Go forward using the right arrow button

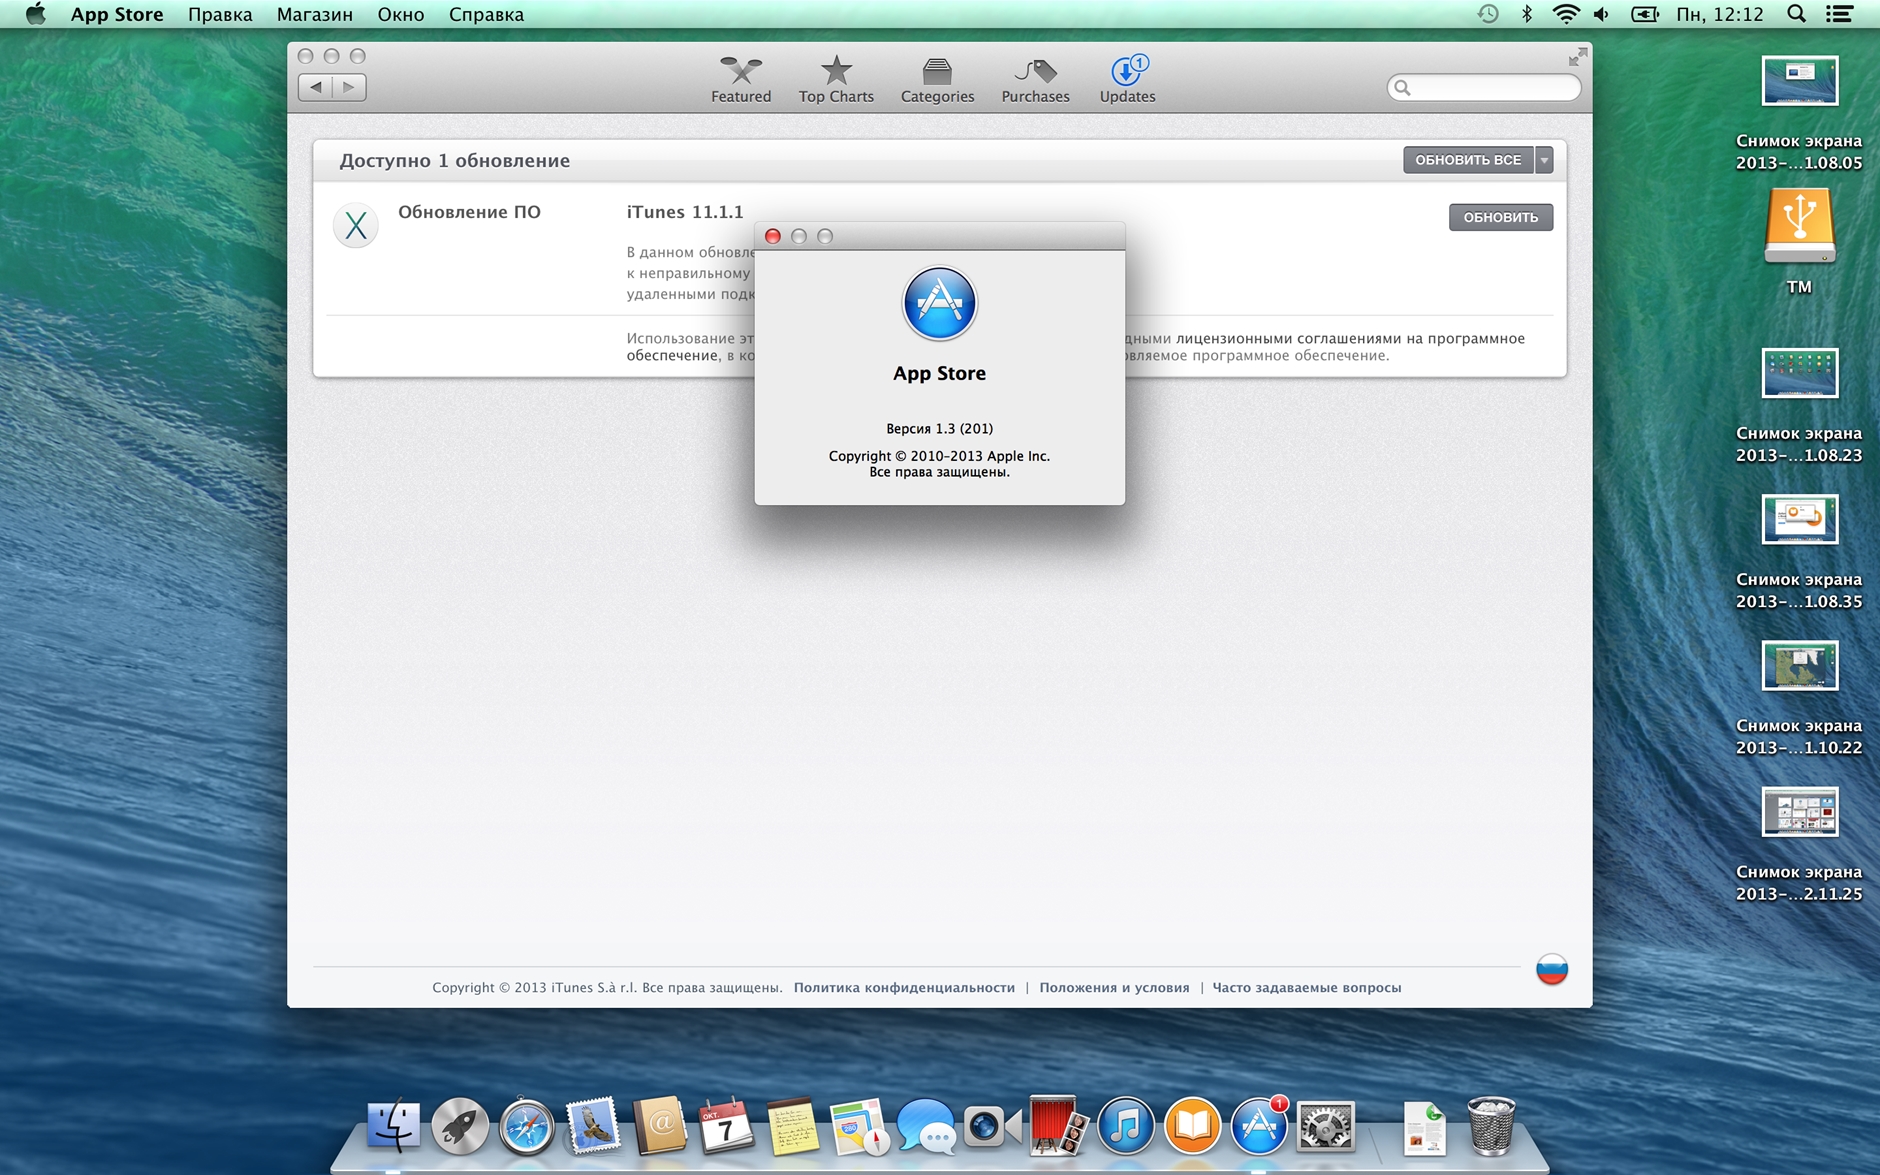349,87
